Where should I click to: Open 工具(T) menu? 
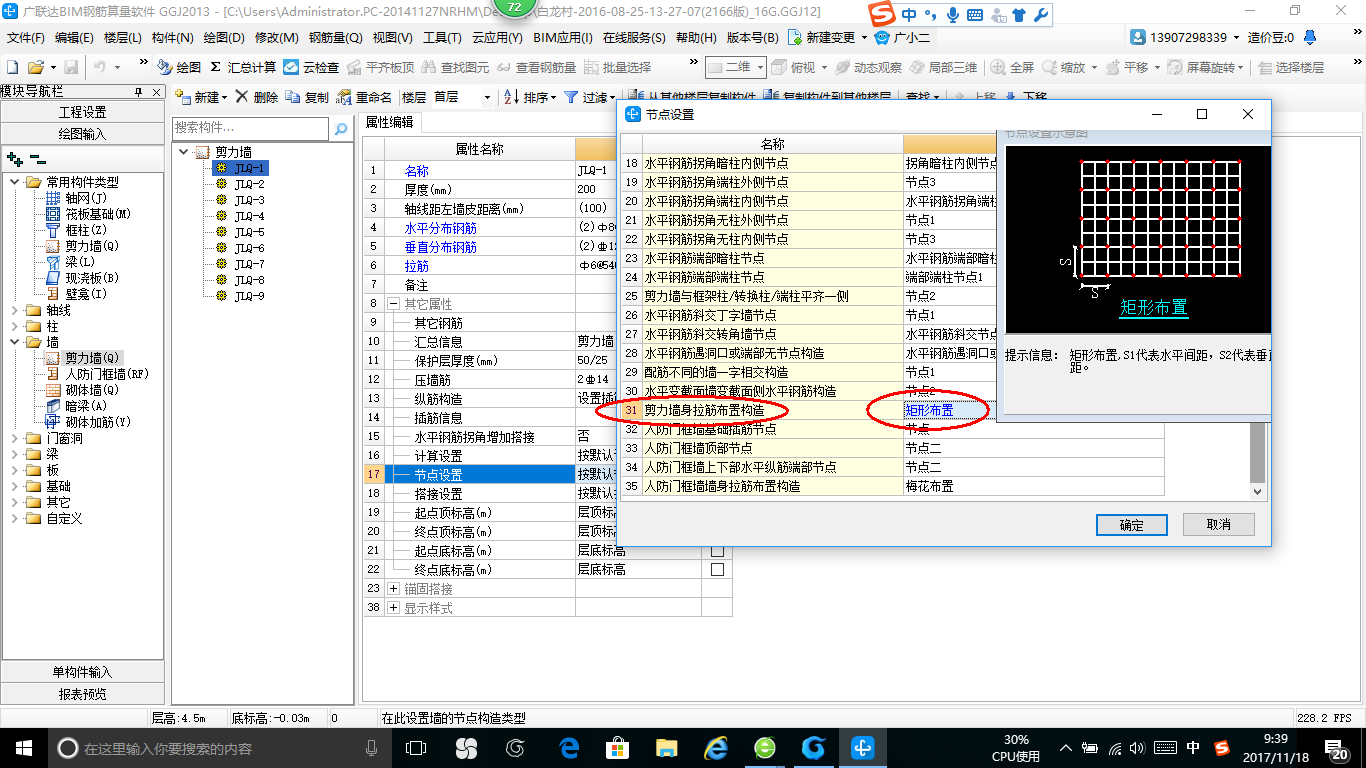click(x=441, y=38)
